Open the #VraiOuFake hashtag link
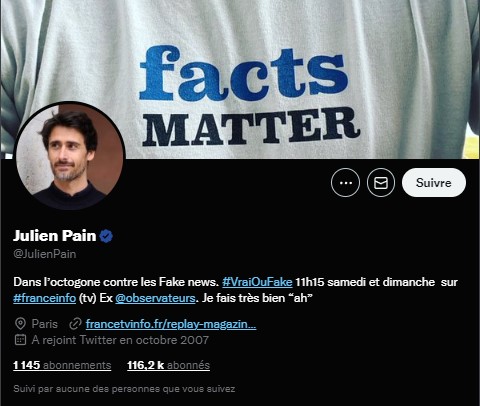The height and width of the screenshot is (406, 480). [x=257, y=282]
